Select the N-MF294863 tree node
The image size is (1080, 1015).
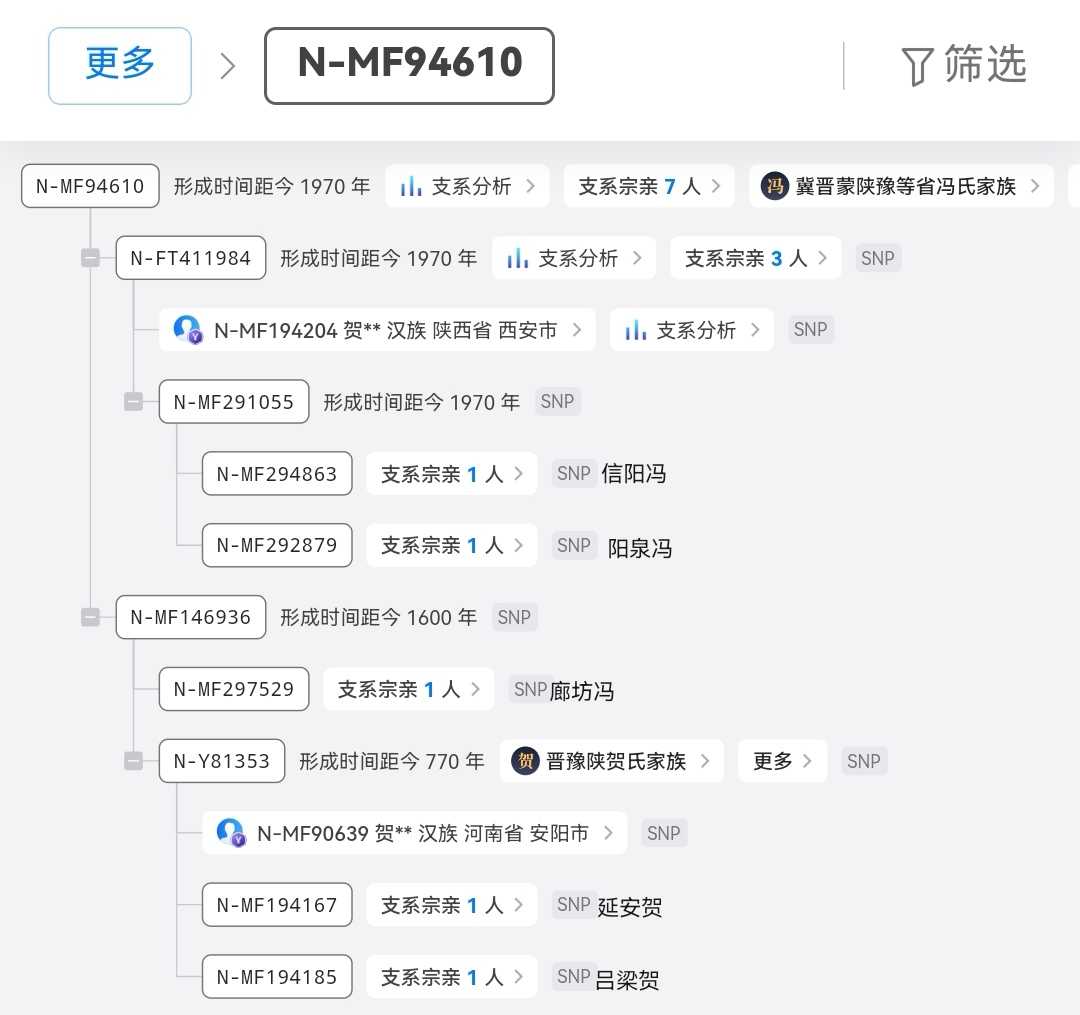pos(277,474)
